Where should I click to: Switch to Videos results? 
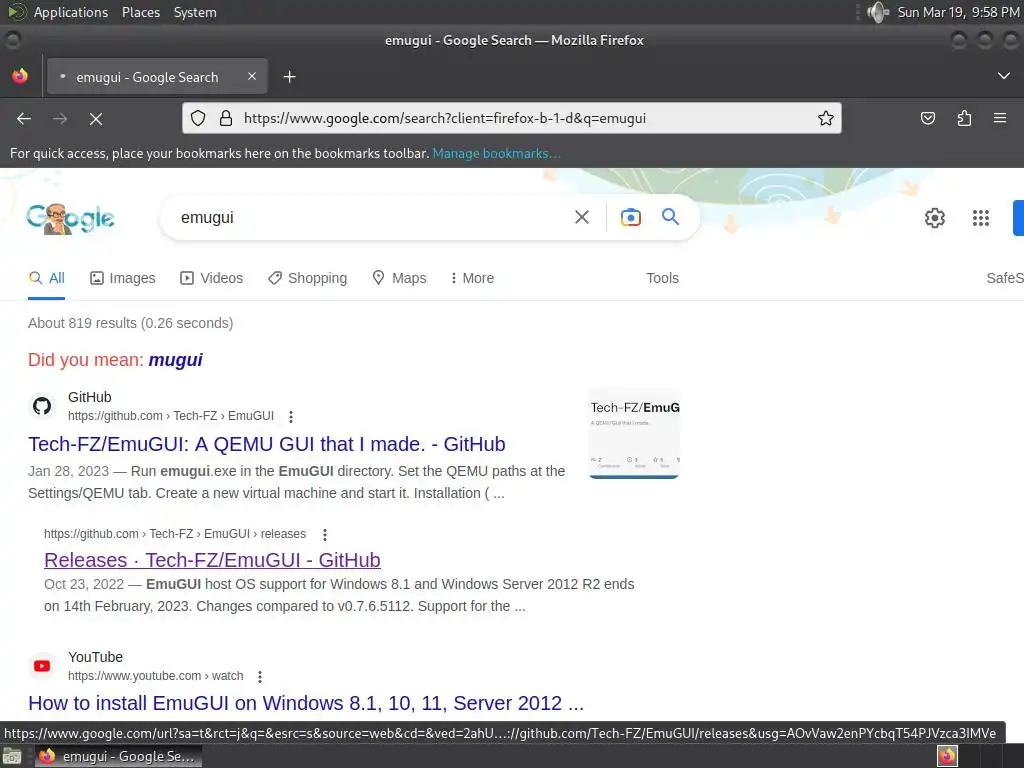click(212, 278)
